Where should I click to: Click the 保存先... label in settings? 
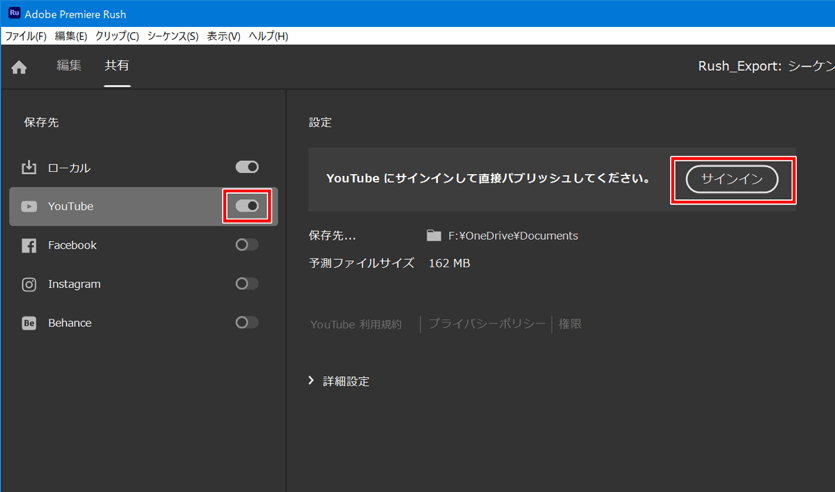click(x=332, y=235)
